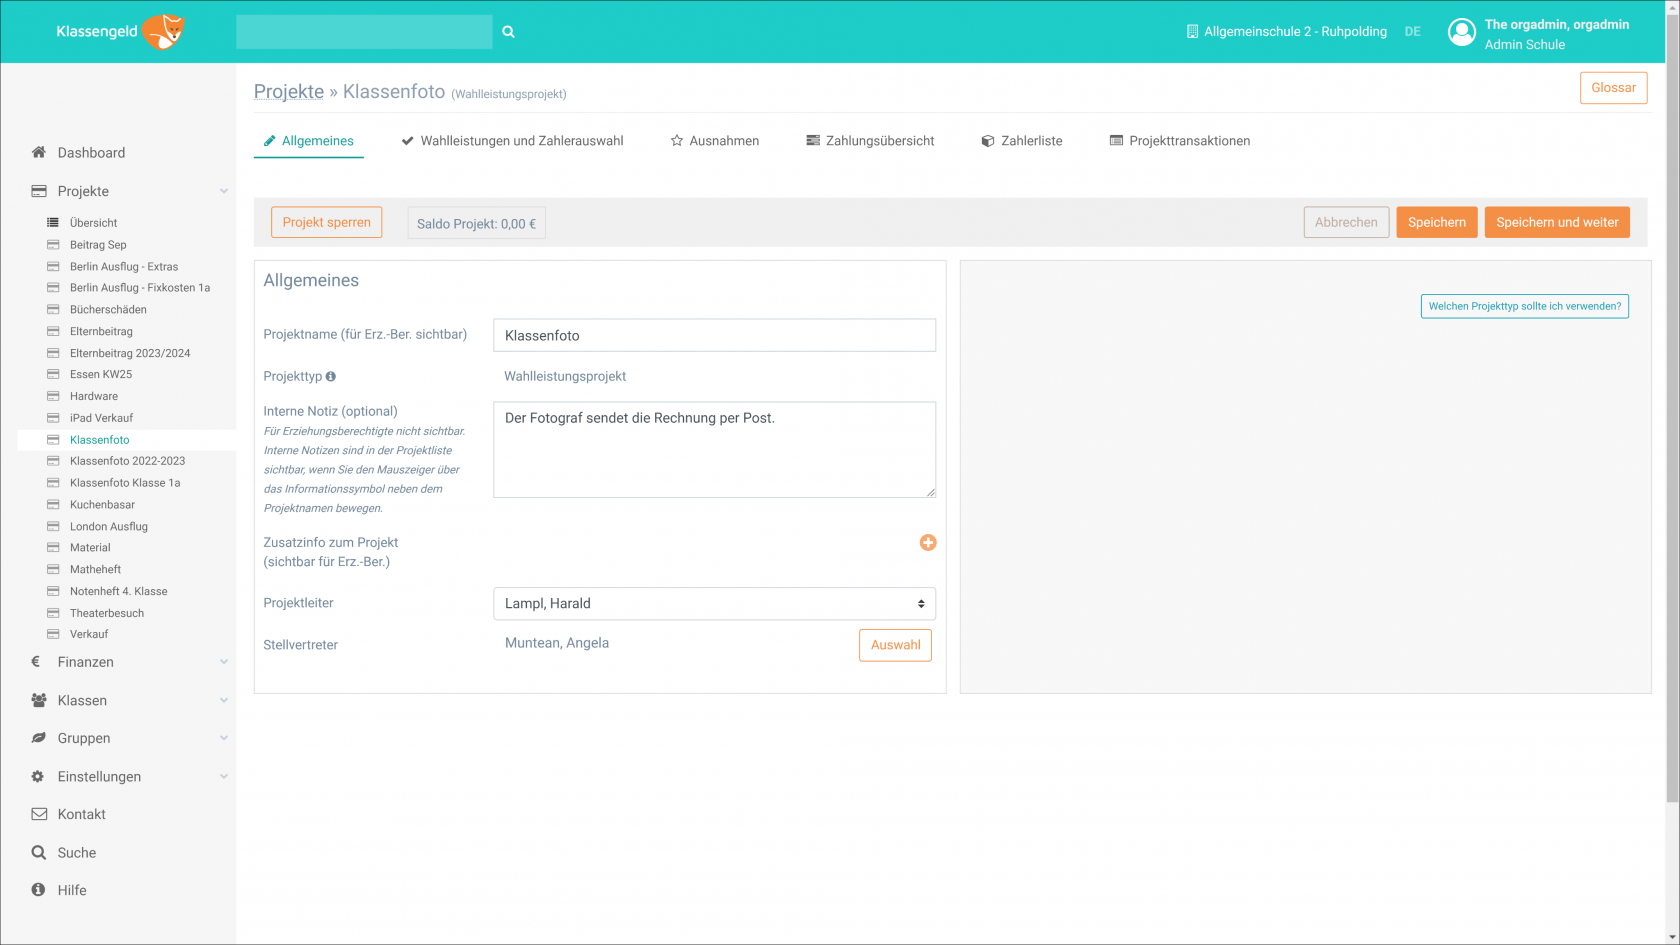Viewport: 1680px width, 945px height.
Task: Click the card icon beside Verkauf
Action: [x=53, y=634]
